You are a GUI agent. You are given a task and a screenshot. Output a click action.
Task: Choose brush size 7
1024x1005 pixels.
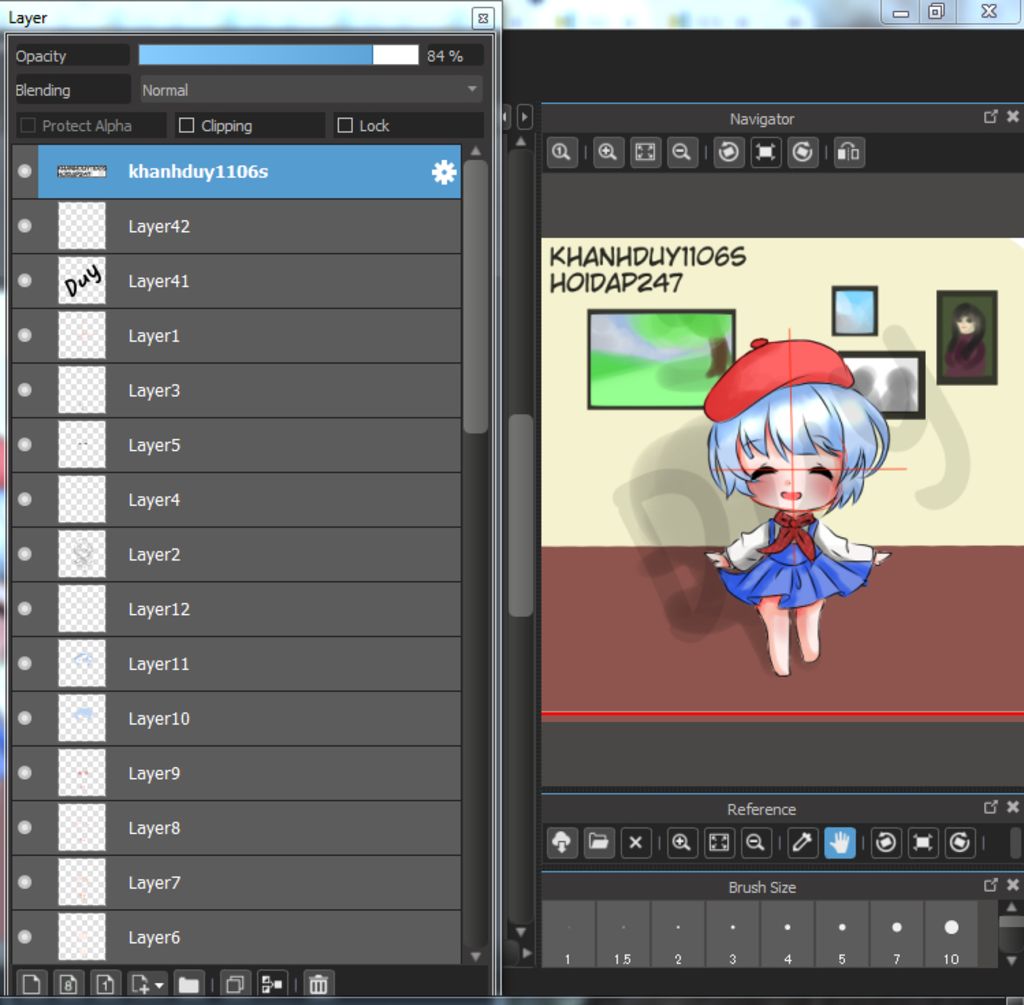(897, 934)
